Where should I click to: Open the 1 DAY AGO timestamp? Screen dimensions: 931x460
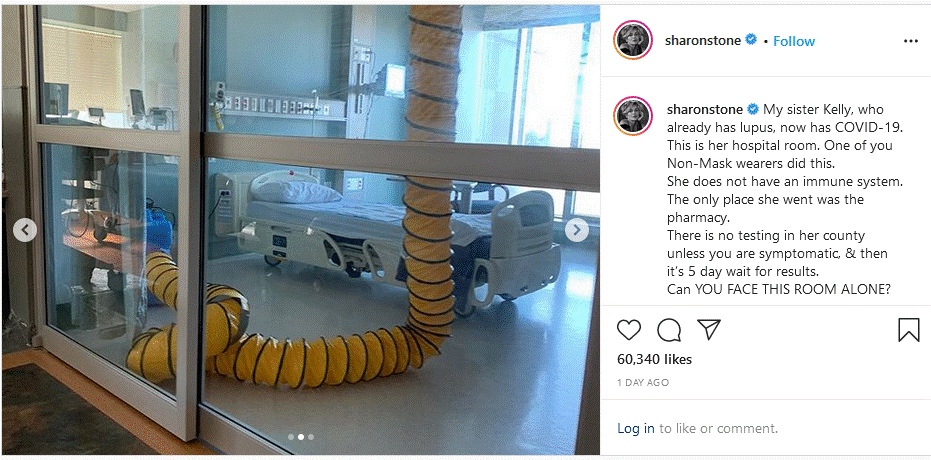point(643,383)
